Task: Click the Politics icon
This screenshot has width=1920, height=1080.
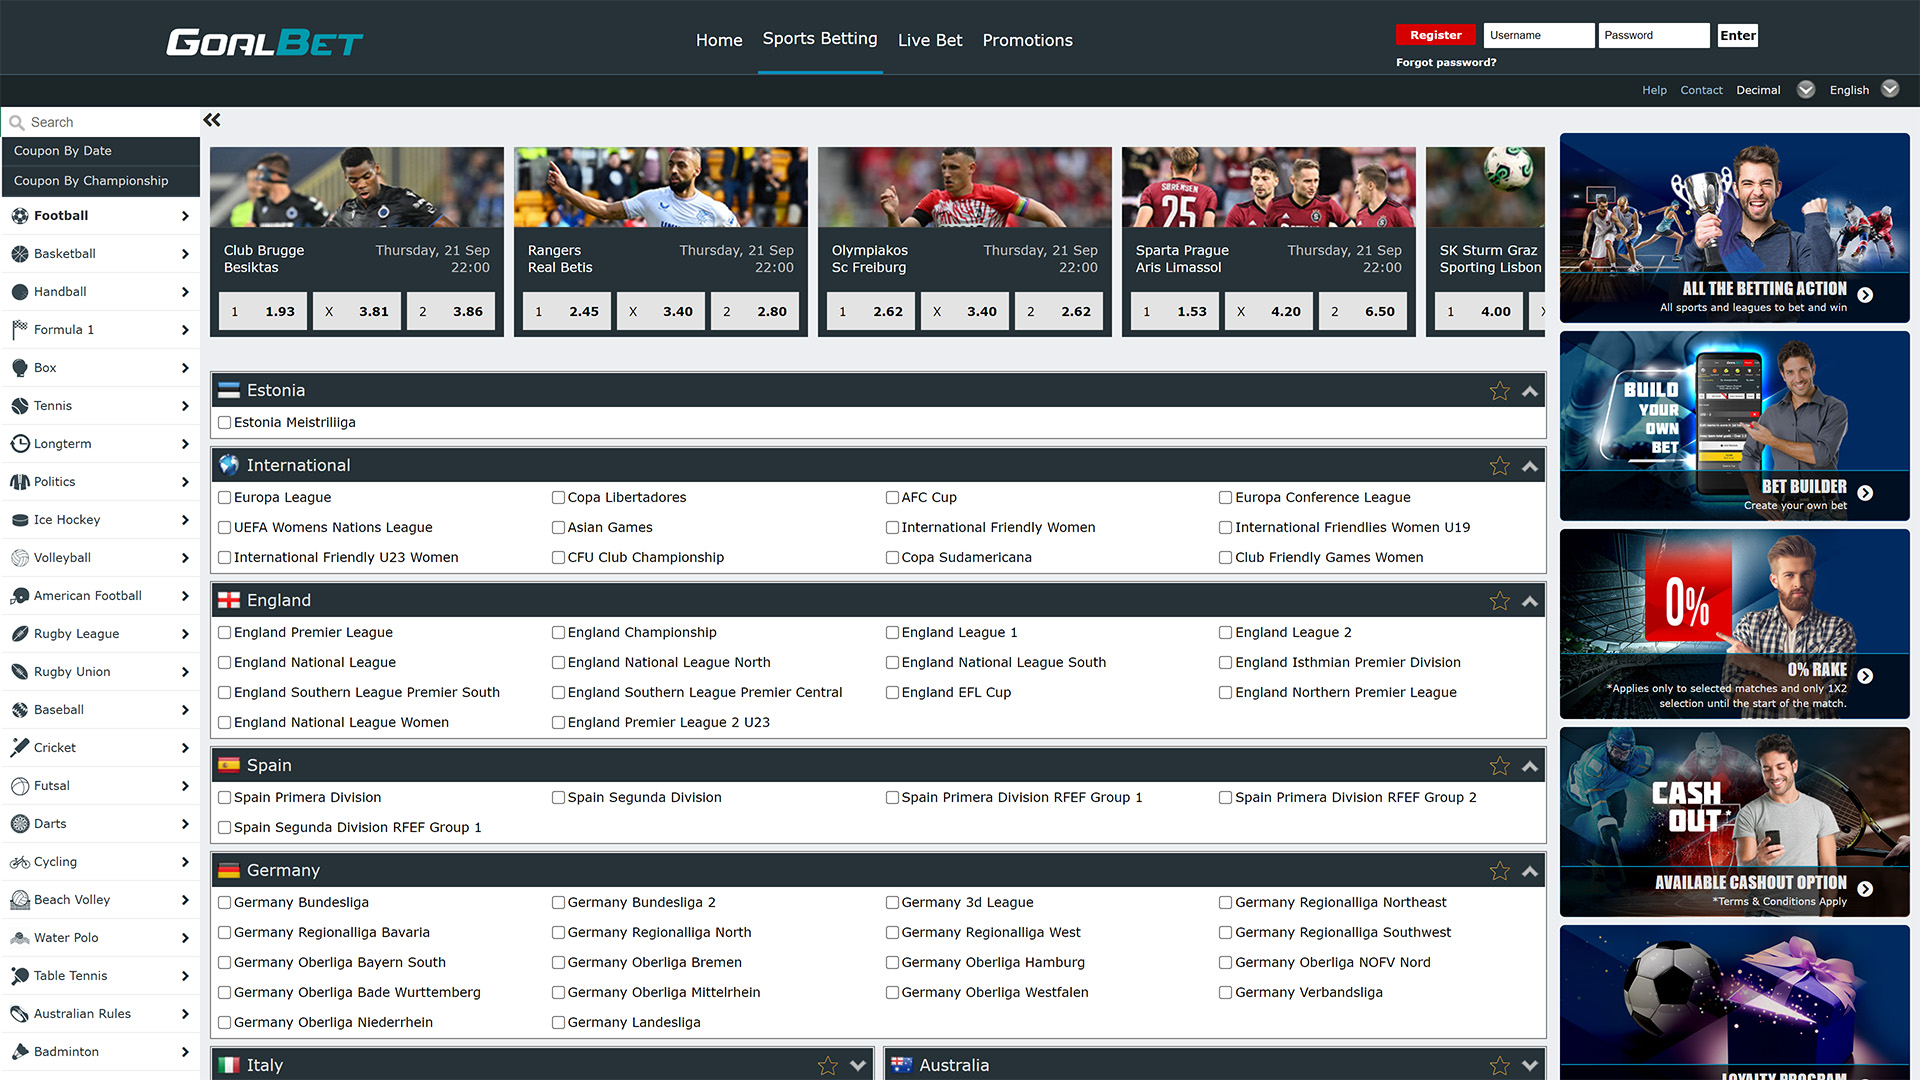Action: (20, 482)
